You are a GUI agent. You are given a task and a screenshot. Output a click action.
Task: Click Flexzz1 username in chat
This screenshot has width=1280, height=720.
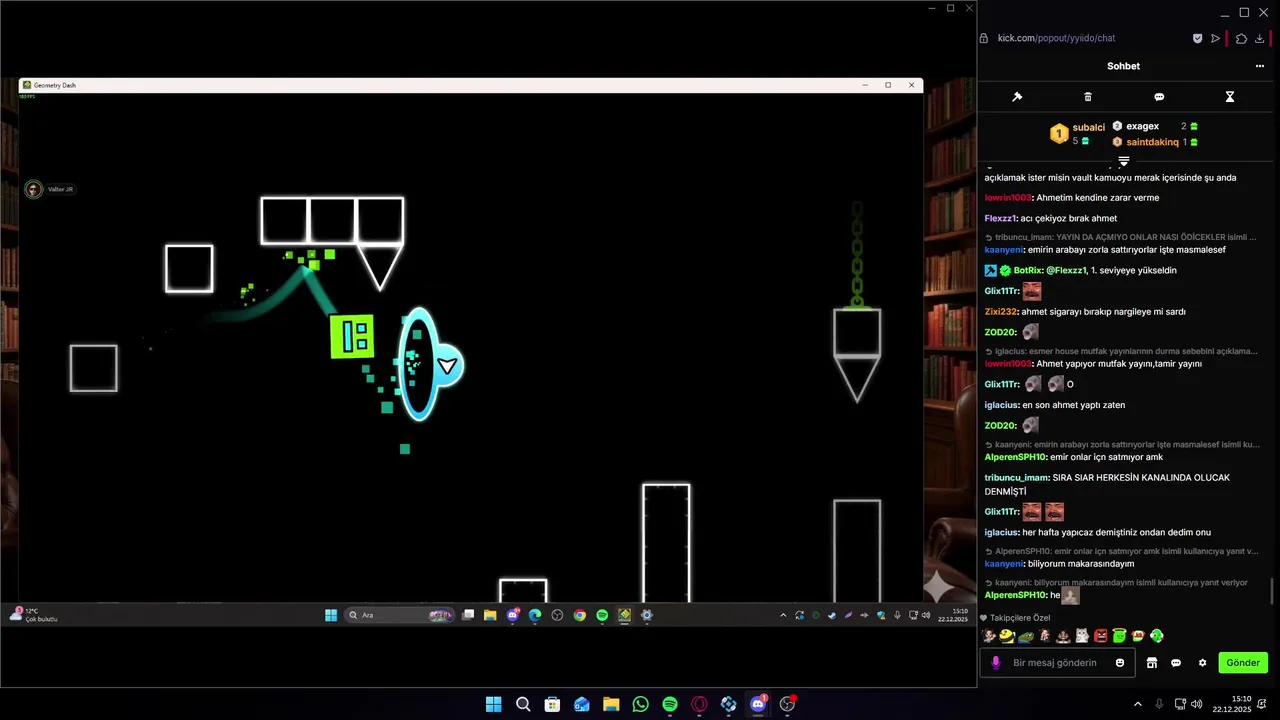1000,218
